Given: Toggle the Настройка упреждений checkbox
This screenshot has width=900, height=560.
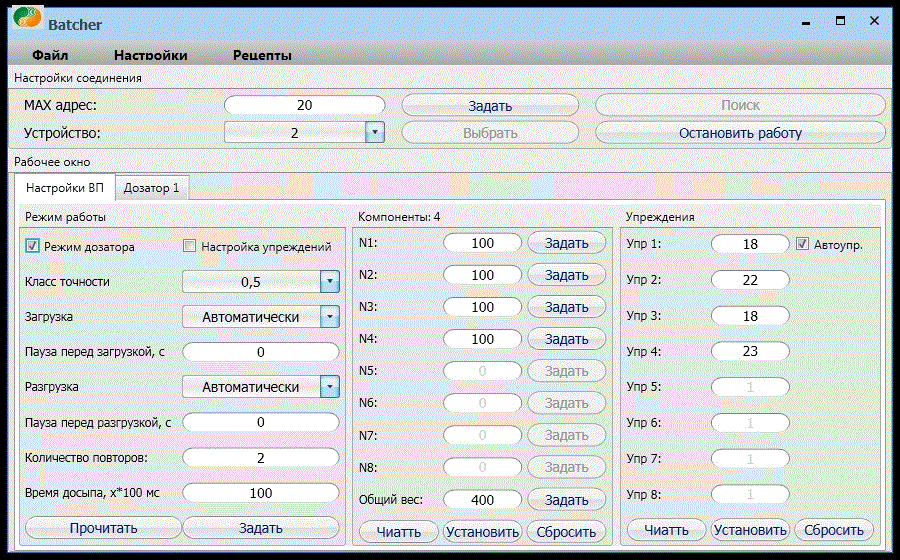Looking at the screenshot, I should click(190, 246).
